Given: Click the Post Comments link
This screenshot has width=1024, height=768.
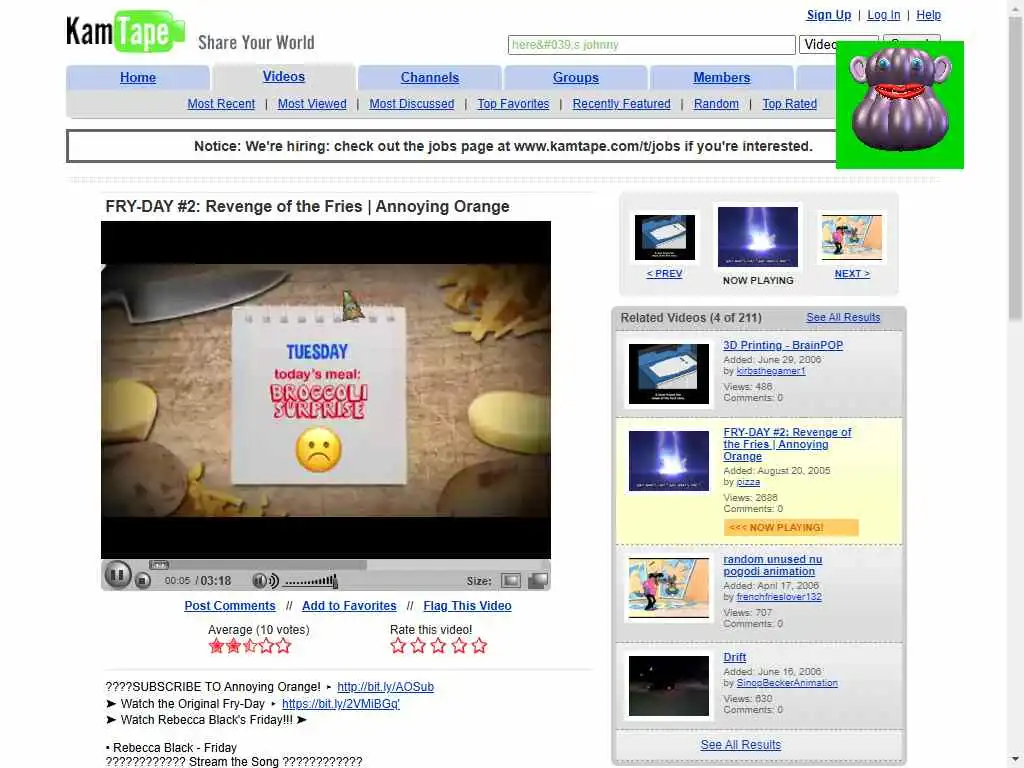Looking at the screenshot, I should (x=230, y=606).
